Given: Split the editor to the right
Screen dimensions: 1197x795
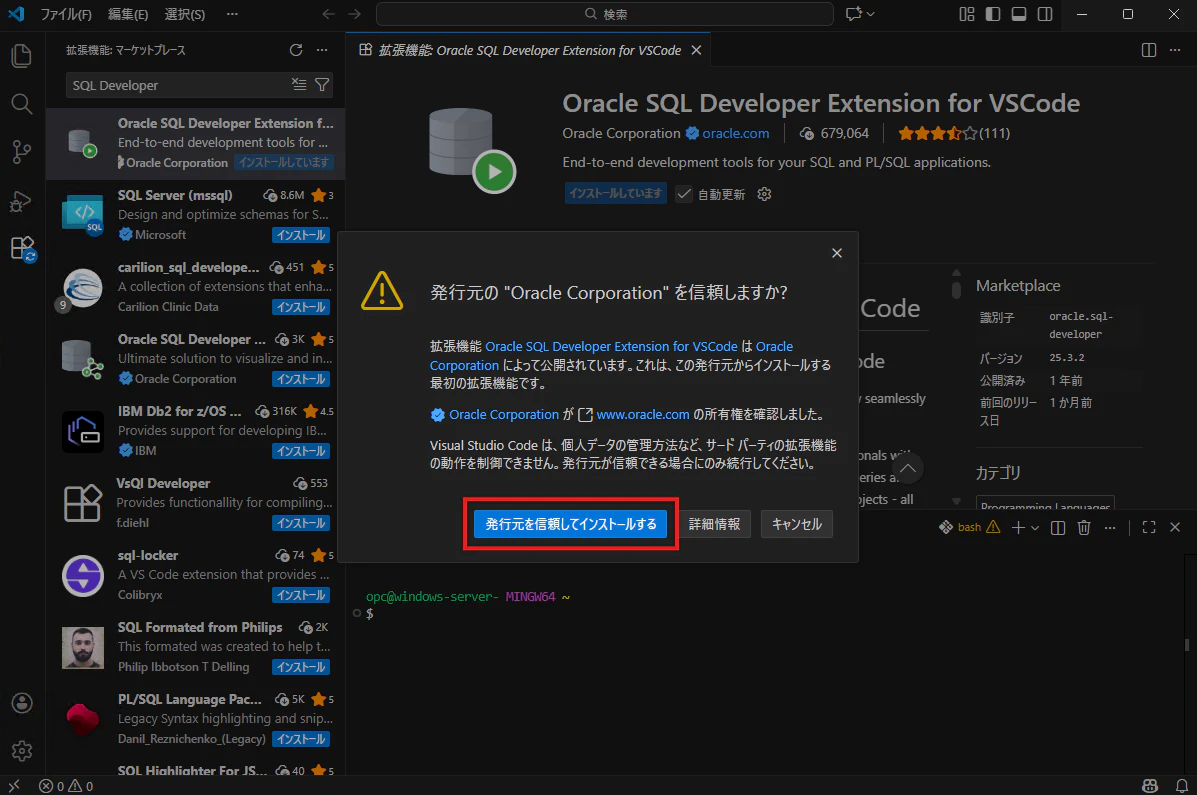Looking at the screenshot, I should tap(1148, 50).
